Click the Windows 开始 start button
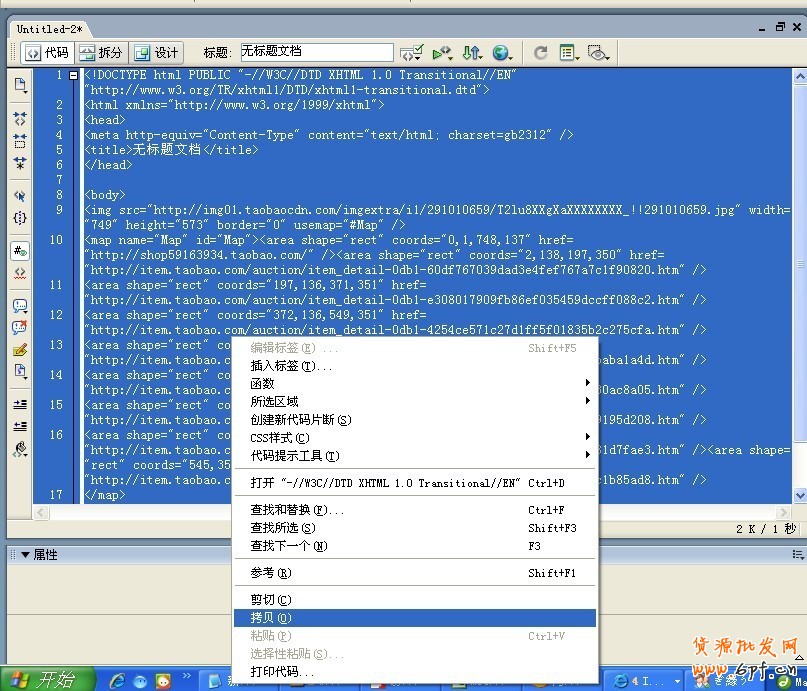This screenshot has width=807, height=691. [x=44, y=680]
